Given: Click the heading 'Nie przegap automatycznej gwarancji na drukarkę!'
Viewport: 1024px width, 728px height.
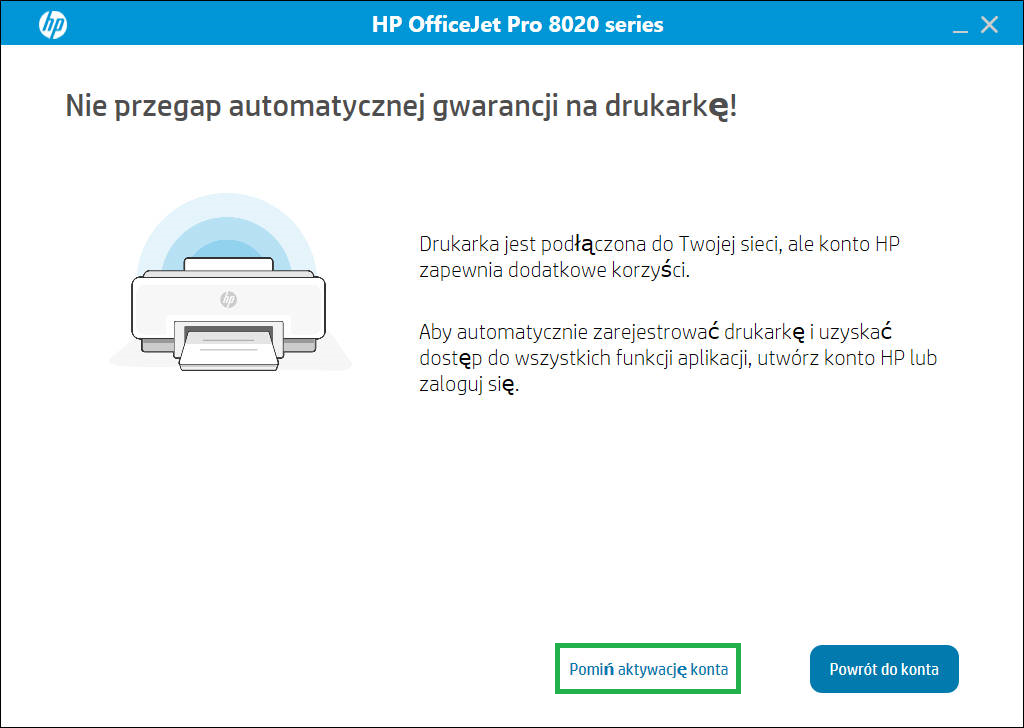Looking at the screenshot, I should (x=401, y=106).
